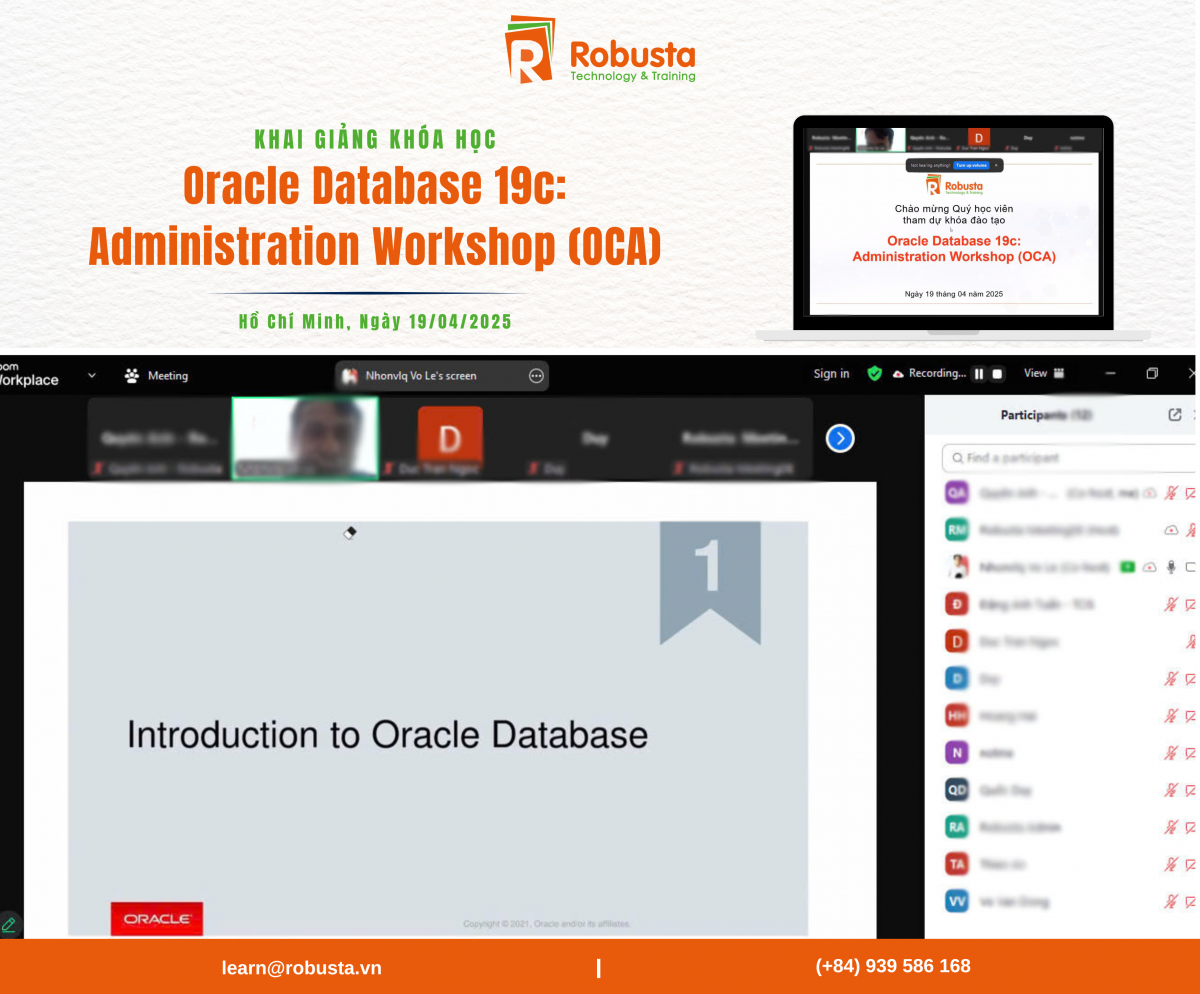Click the slide chapter number 1 ribbon

coord(710,582)
